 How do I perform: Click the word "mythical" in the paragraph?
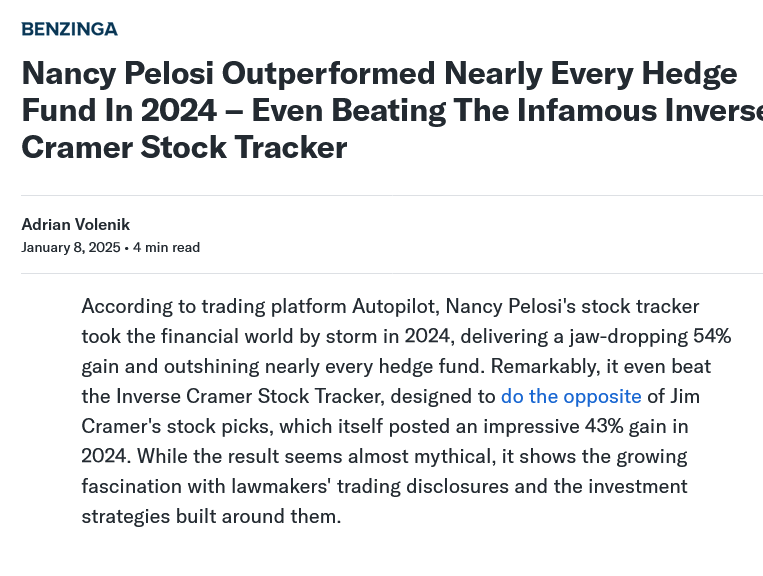coord(452,456)
